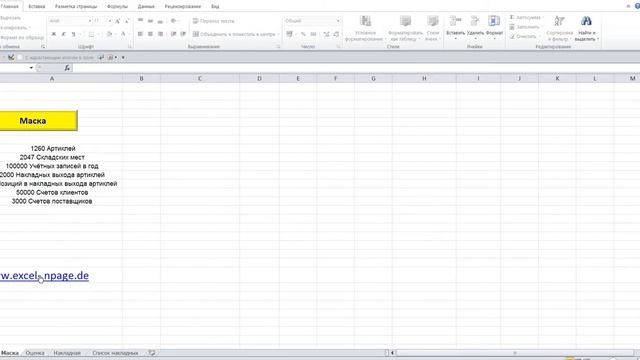
Task: Click Format painter (Формат по образцу)
Action: click(x=22, y=38)
